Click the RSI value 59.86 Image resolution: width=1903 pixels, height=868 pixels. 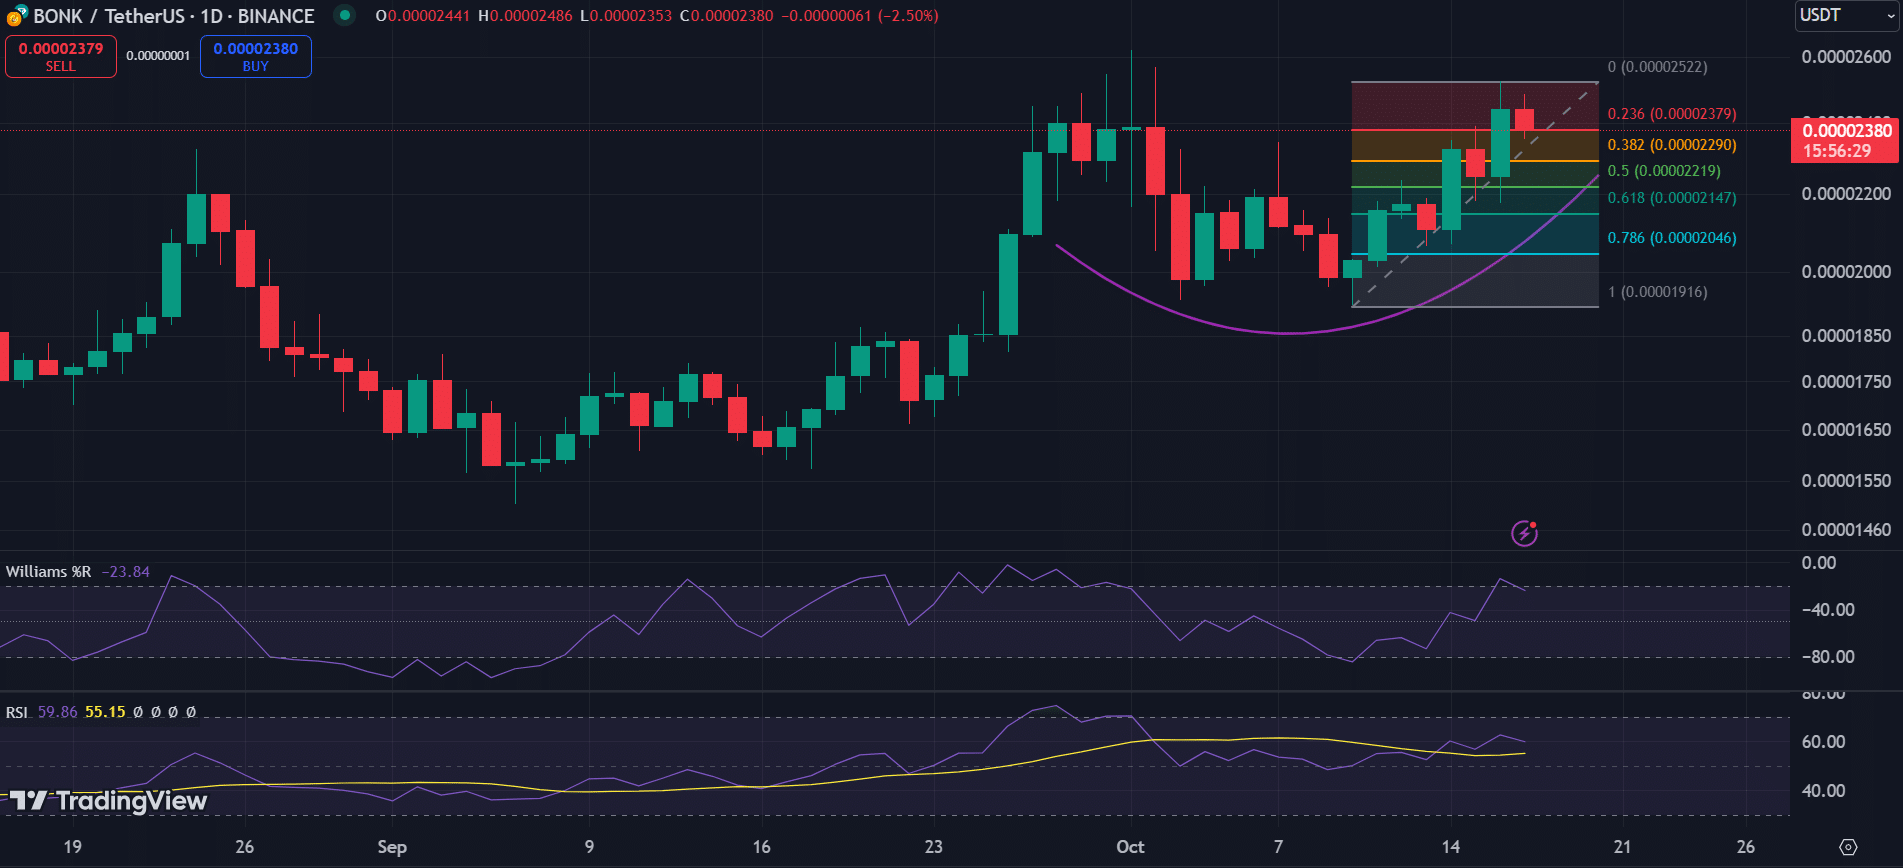click(57, 712)
